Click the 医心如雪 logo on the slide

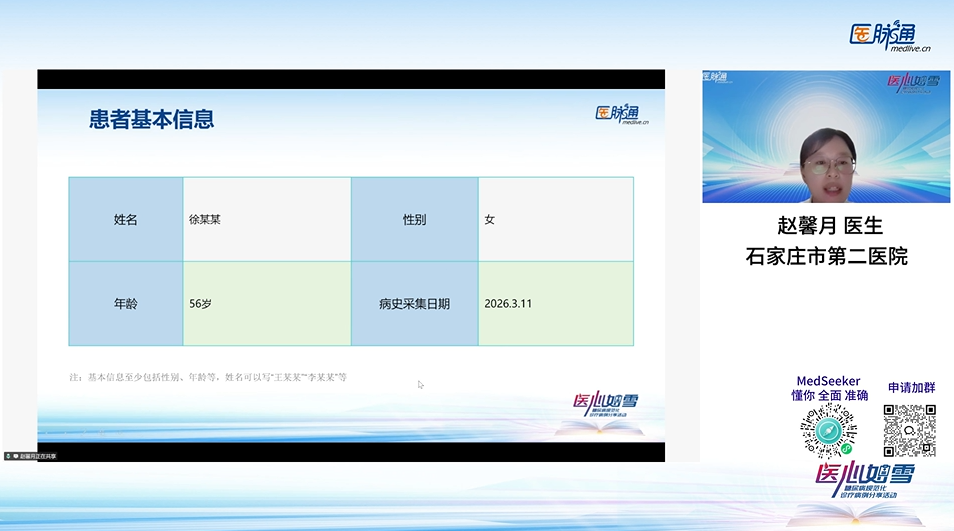pyautogui.click(x=605, y=405)
